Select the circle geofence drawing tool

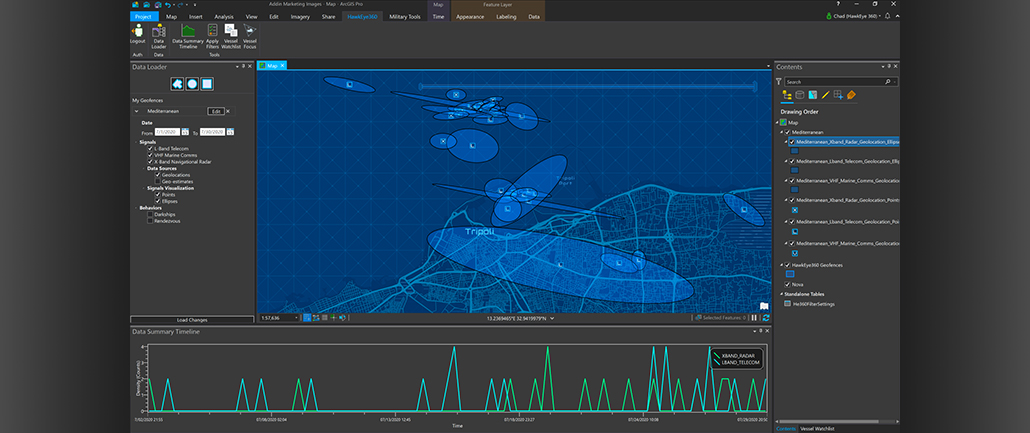(x=191, y=84)
